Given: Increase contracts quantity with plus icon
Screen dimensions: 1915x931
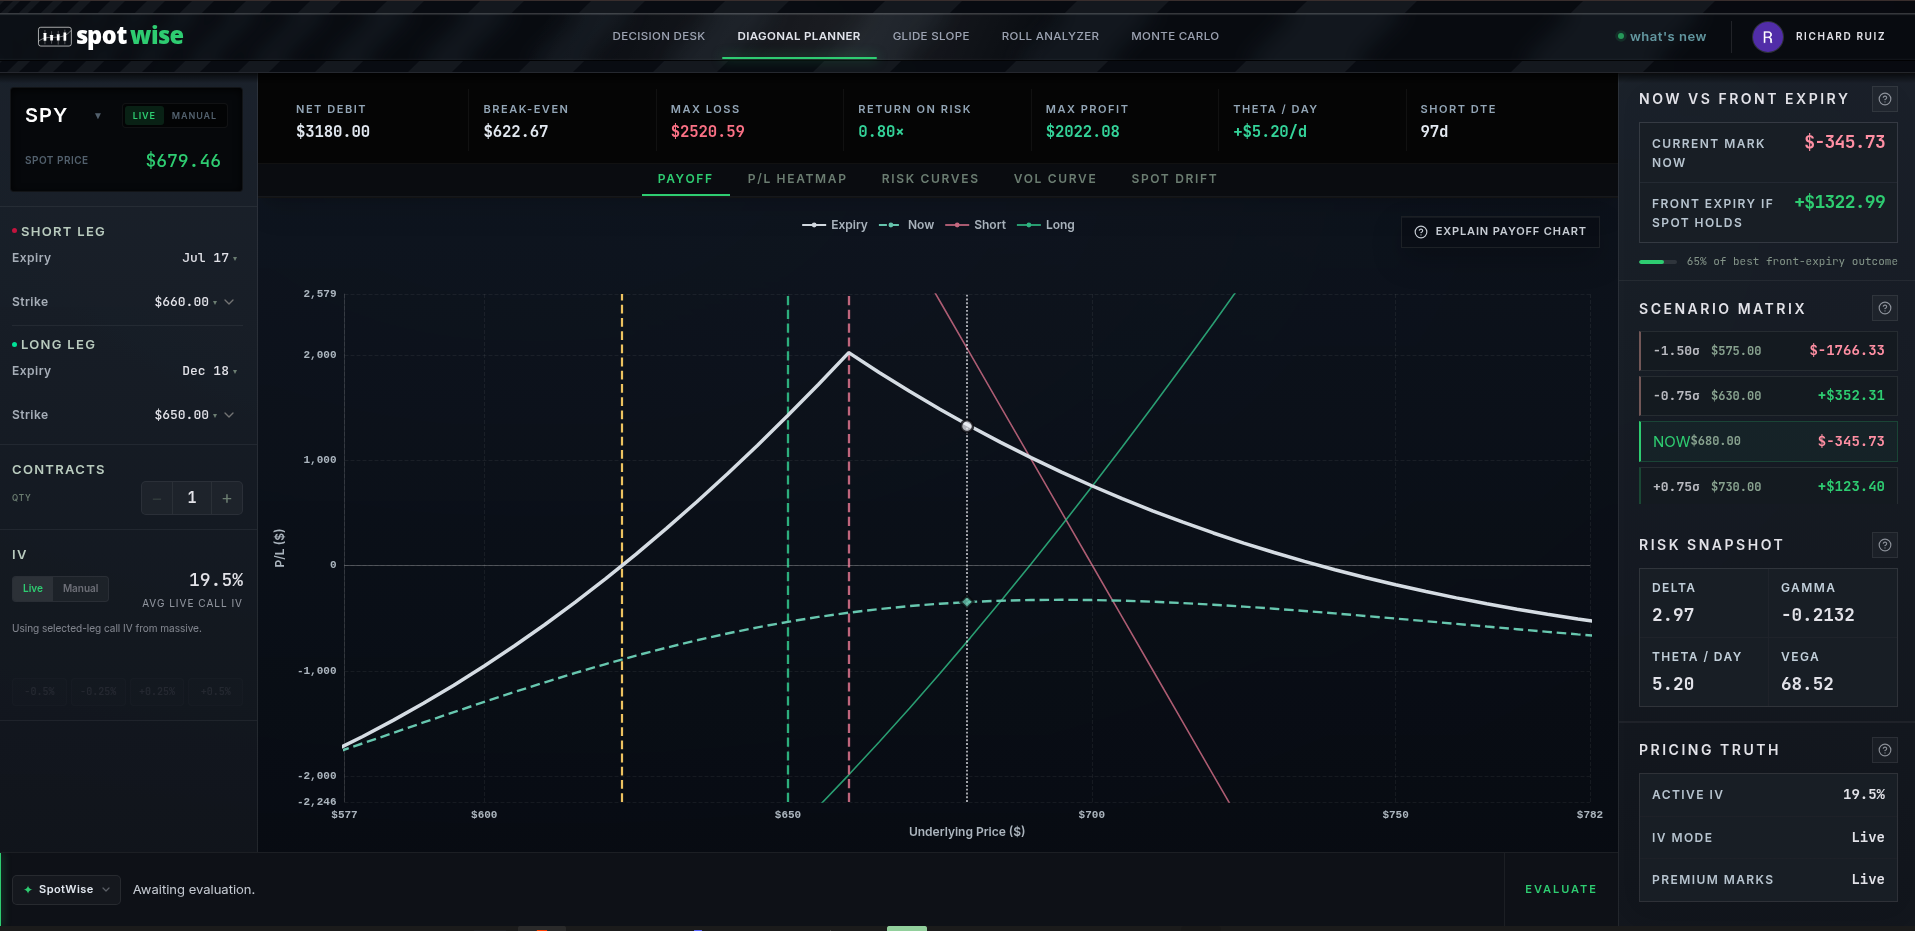Looking at the screenshot, I should 227,498.
